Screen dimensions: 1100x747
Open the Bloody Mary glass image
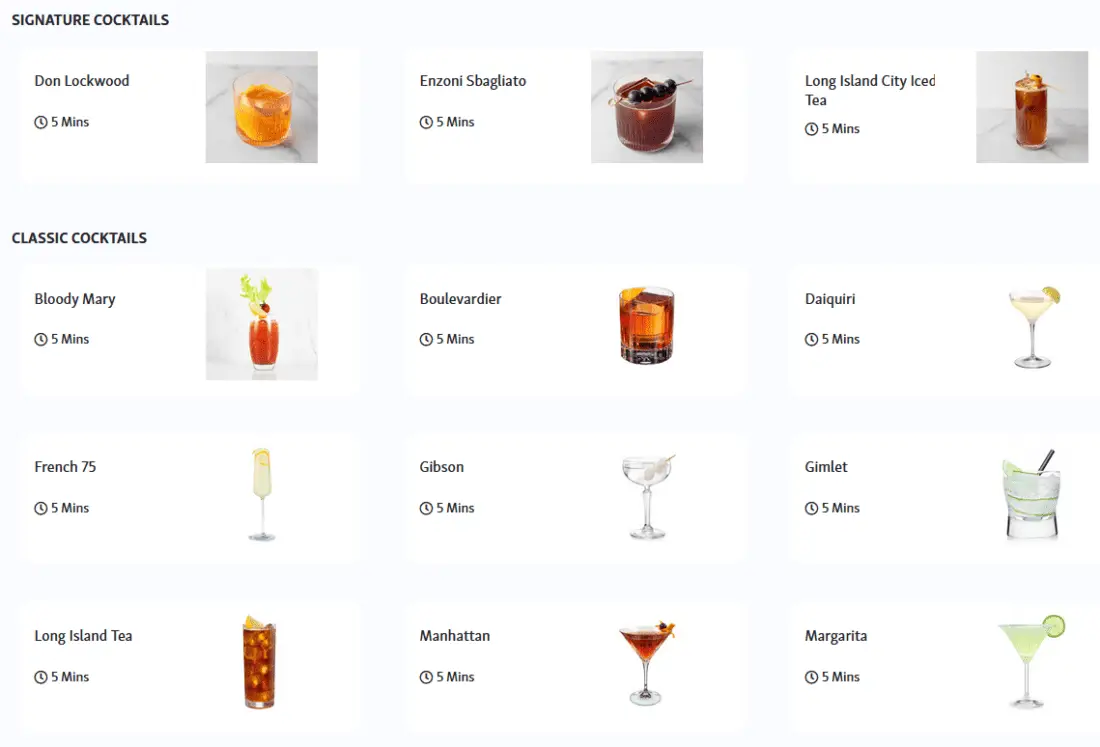pos(262,324)
